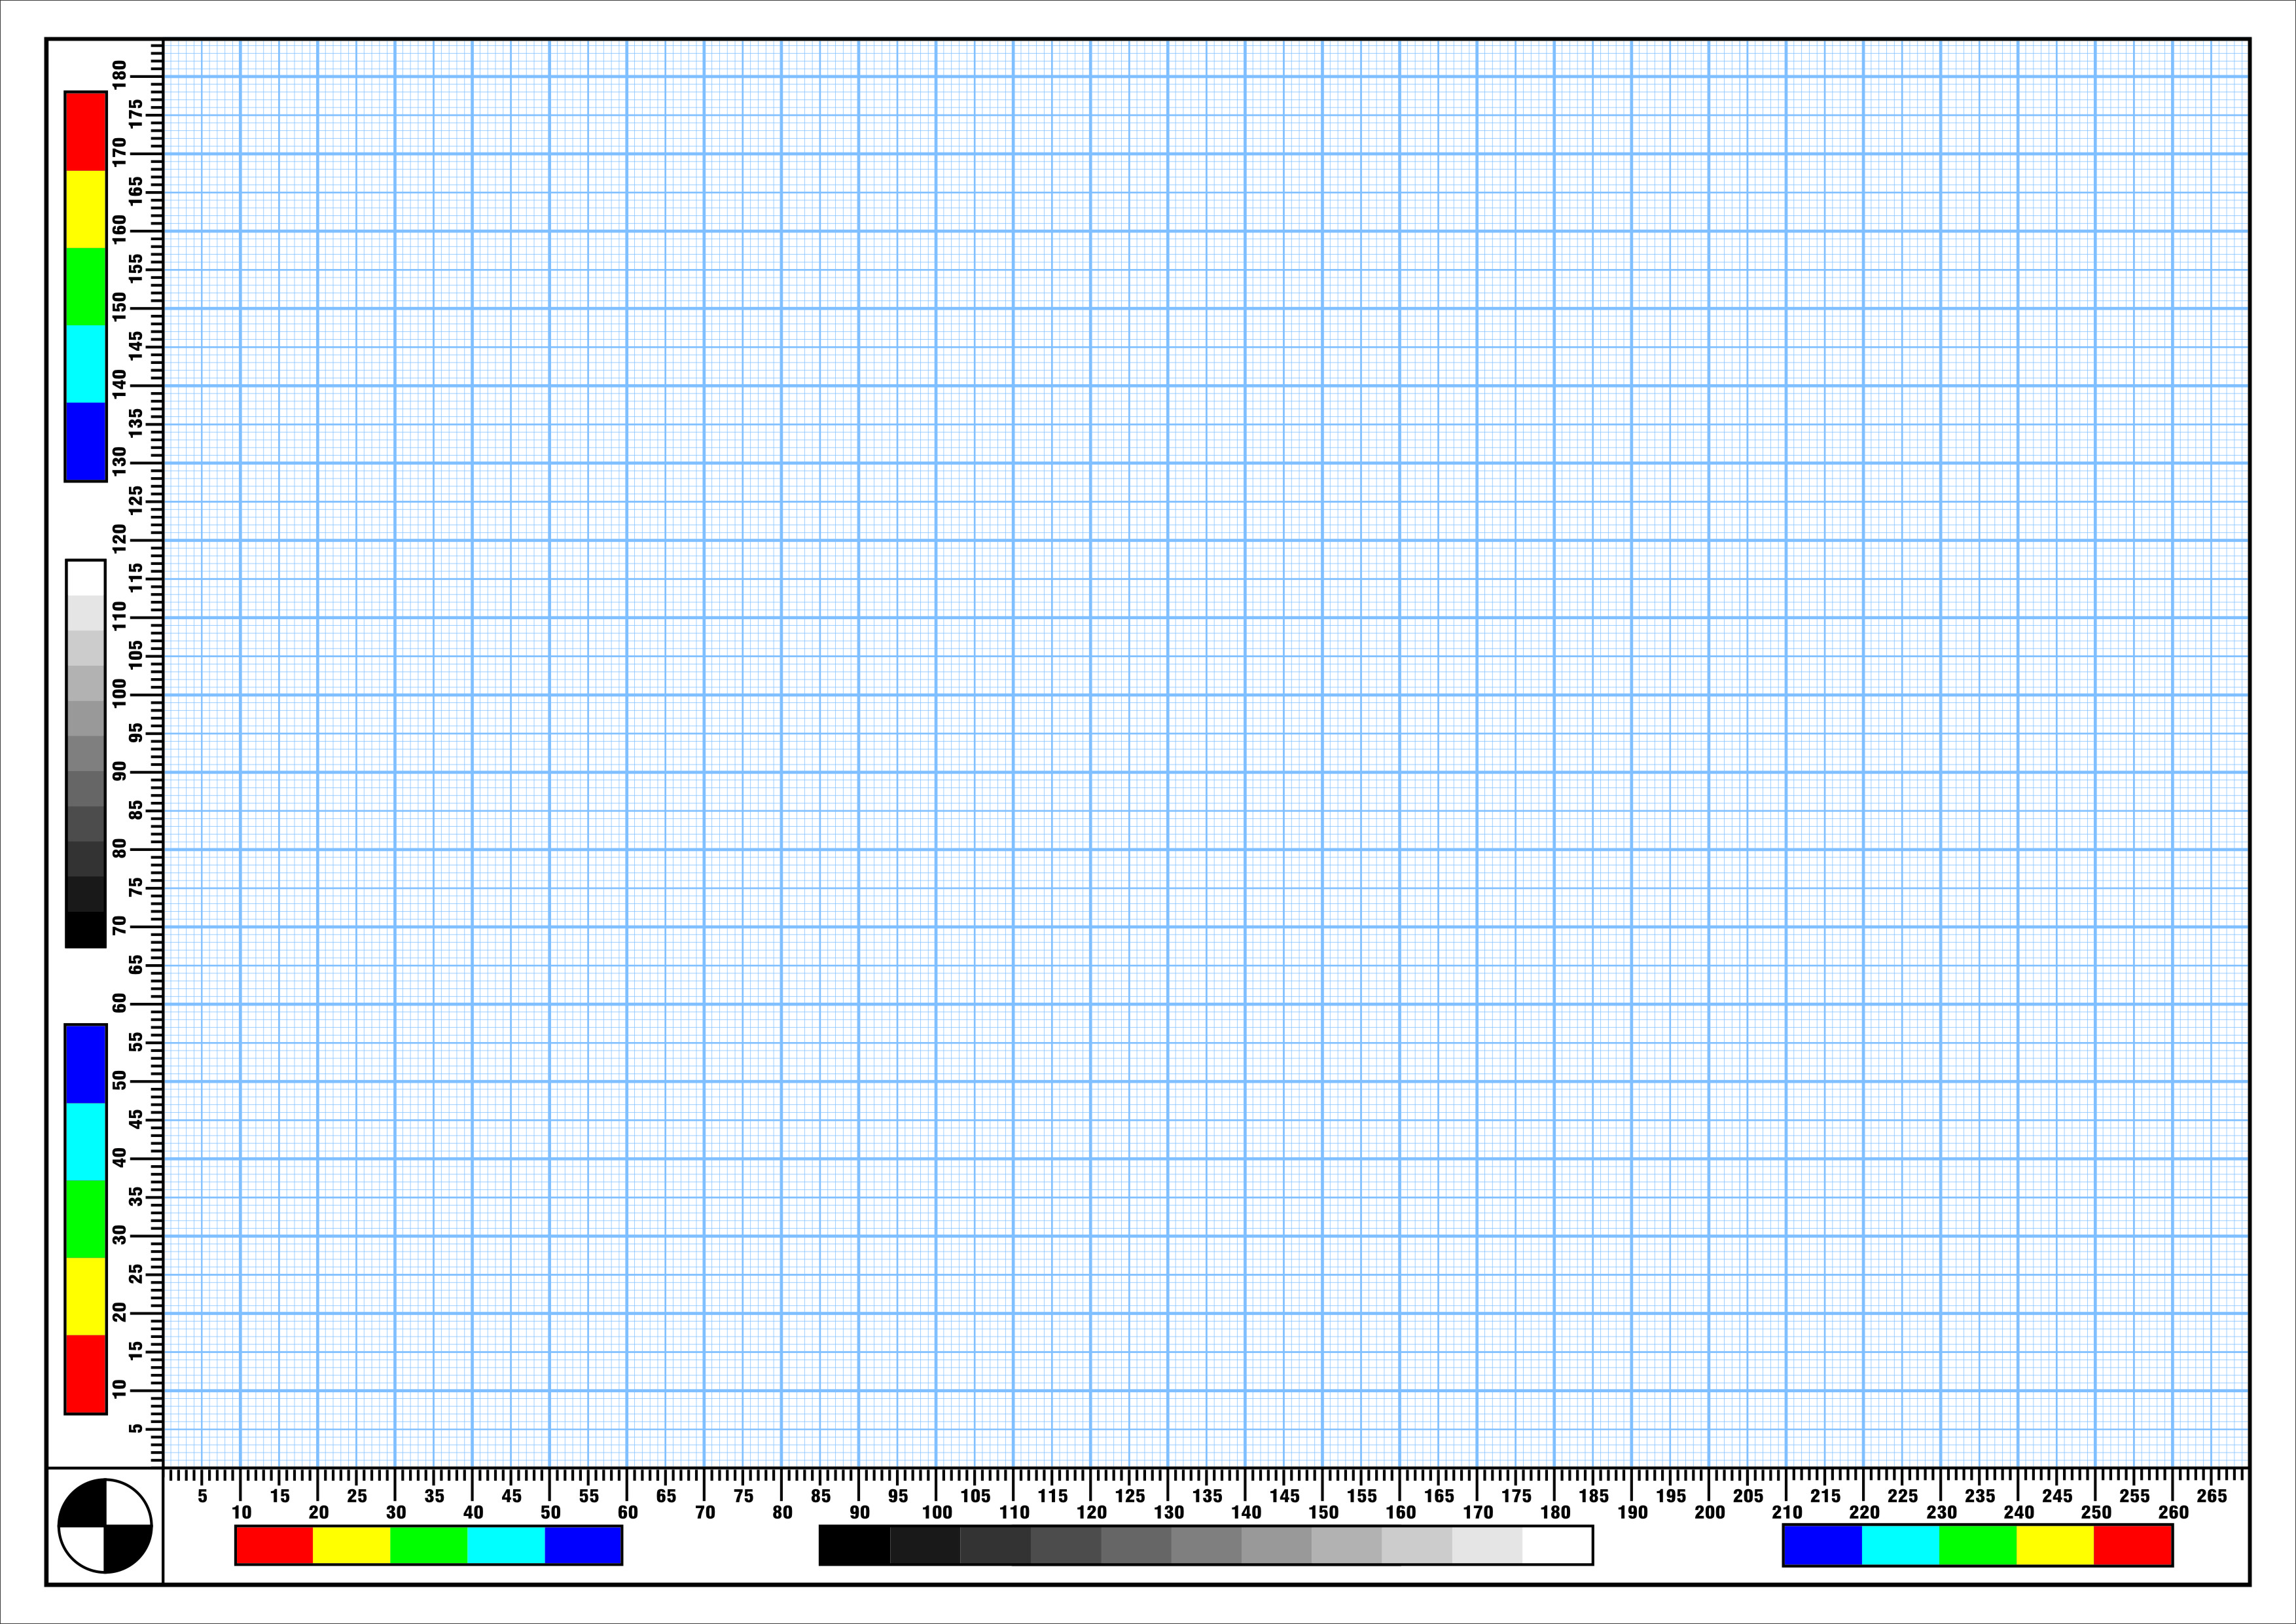Select black swatch of the horizontal grayscale bar
The height and width of the screenshot is (1624, 2296).
(855, 1545)
